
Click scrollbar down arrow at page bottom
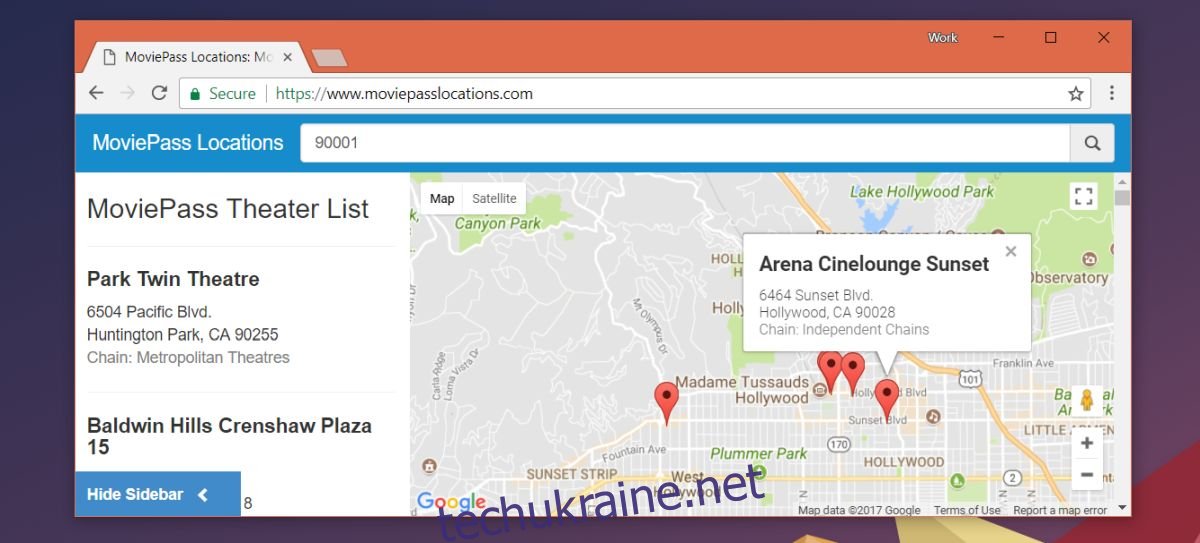coord(1122,508)
